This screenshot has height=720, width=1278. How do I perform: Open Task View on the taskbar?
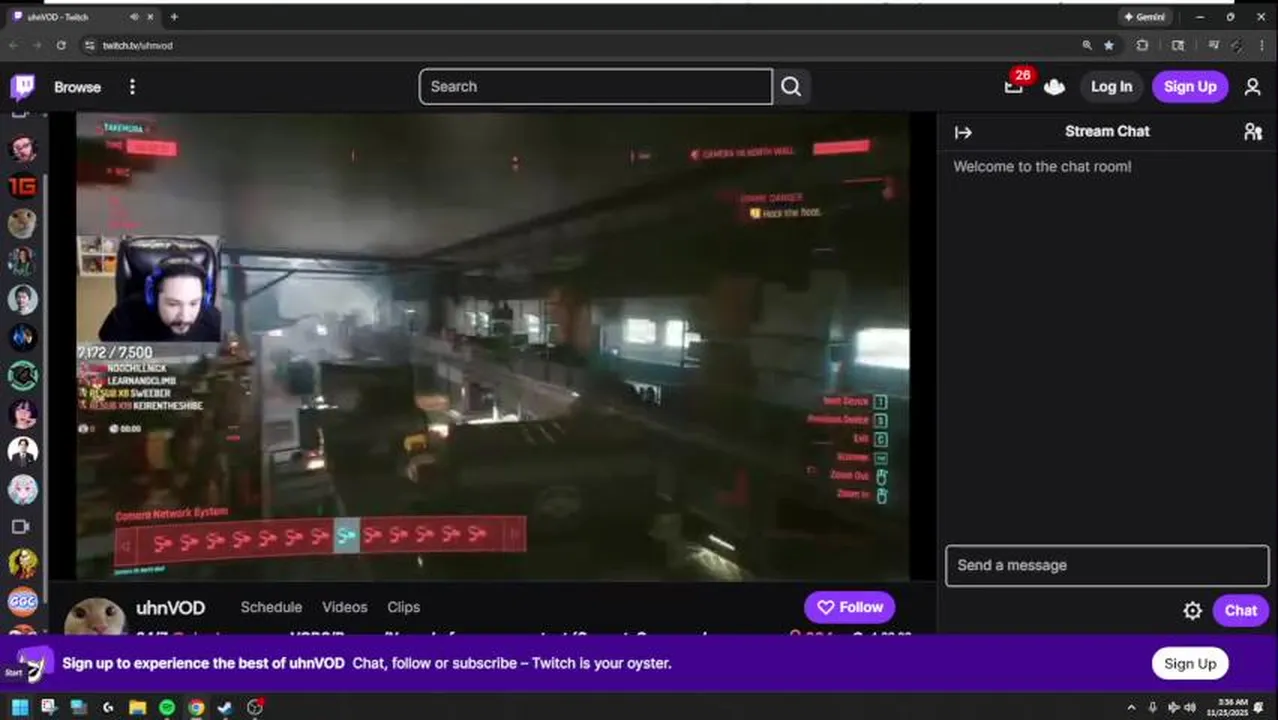(x=78, y=708)
